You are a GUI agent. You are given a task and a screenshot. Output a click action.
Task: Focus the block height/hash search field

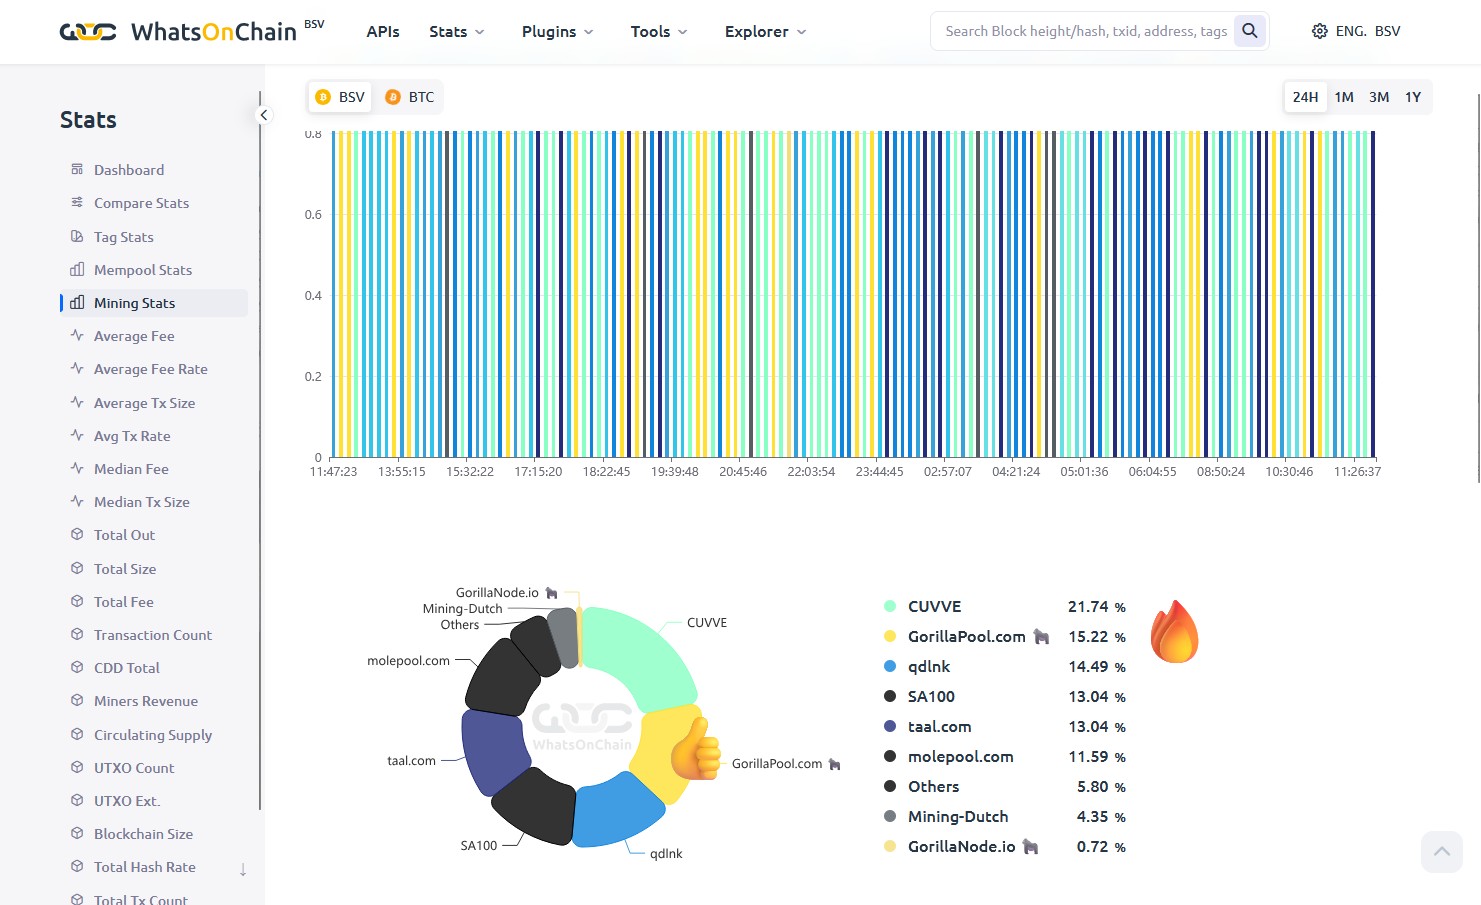1086,31
